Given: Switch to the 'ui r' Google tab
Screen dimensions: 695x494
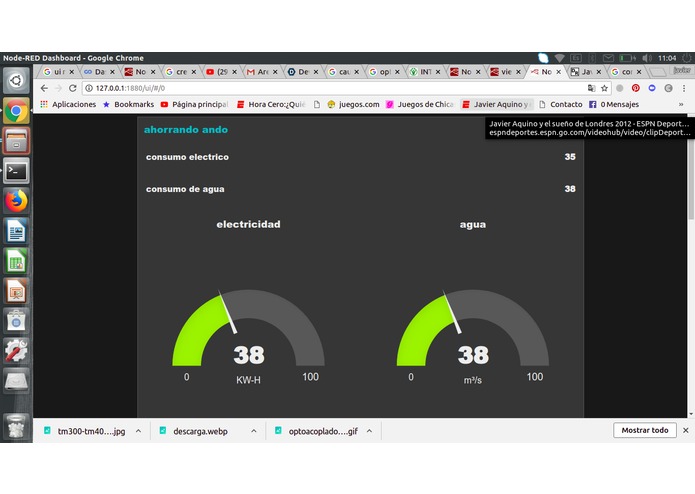Looking at the screenshot, I should point(59,72).
